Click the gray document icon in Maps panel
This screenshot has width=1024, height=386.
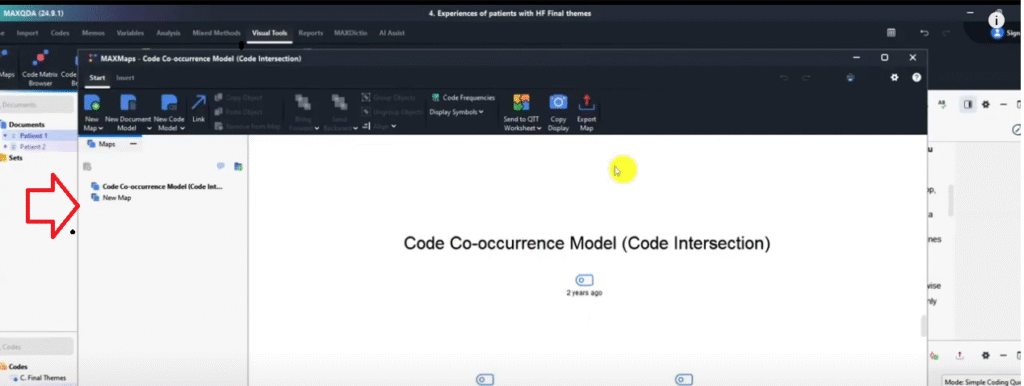87,167
